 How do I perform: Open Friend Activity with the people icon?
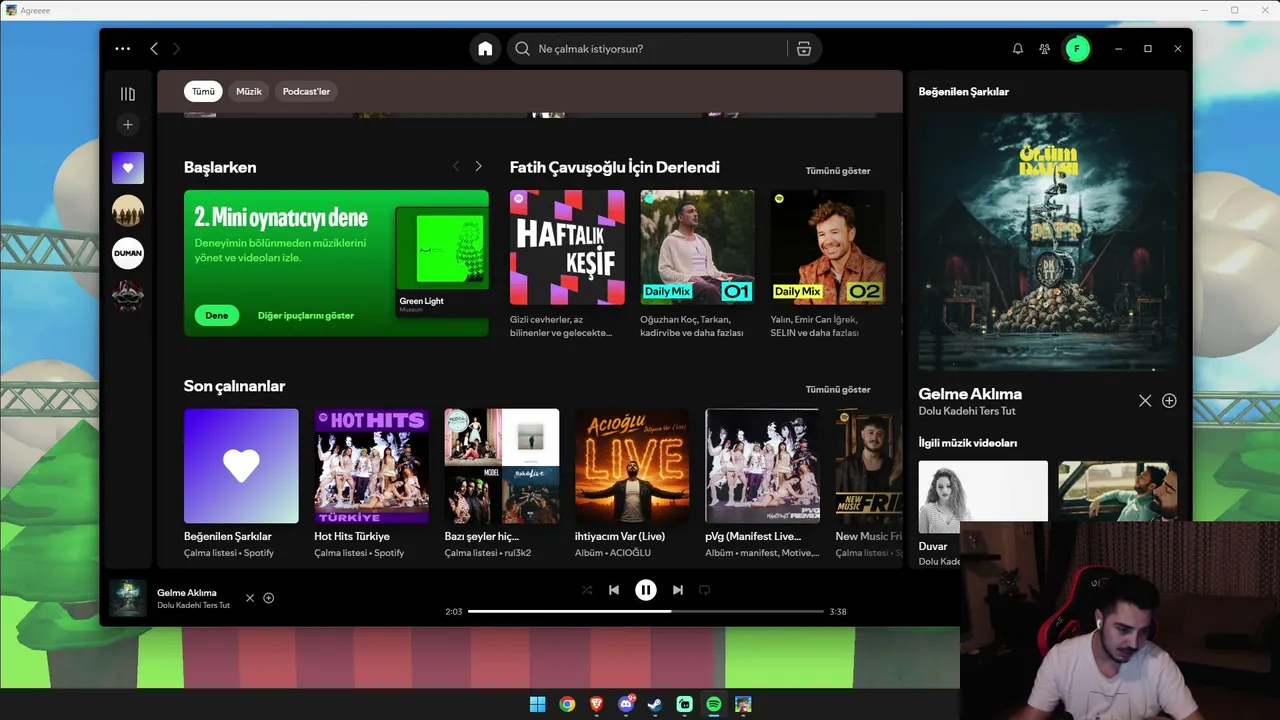tap(1045, 48)
